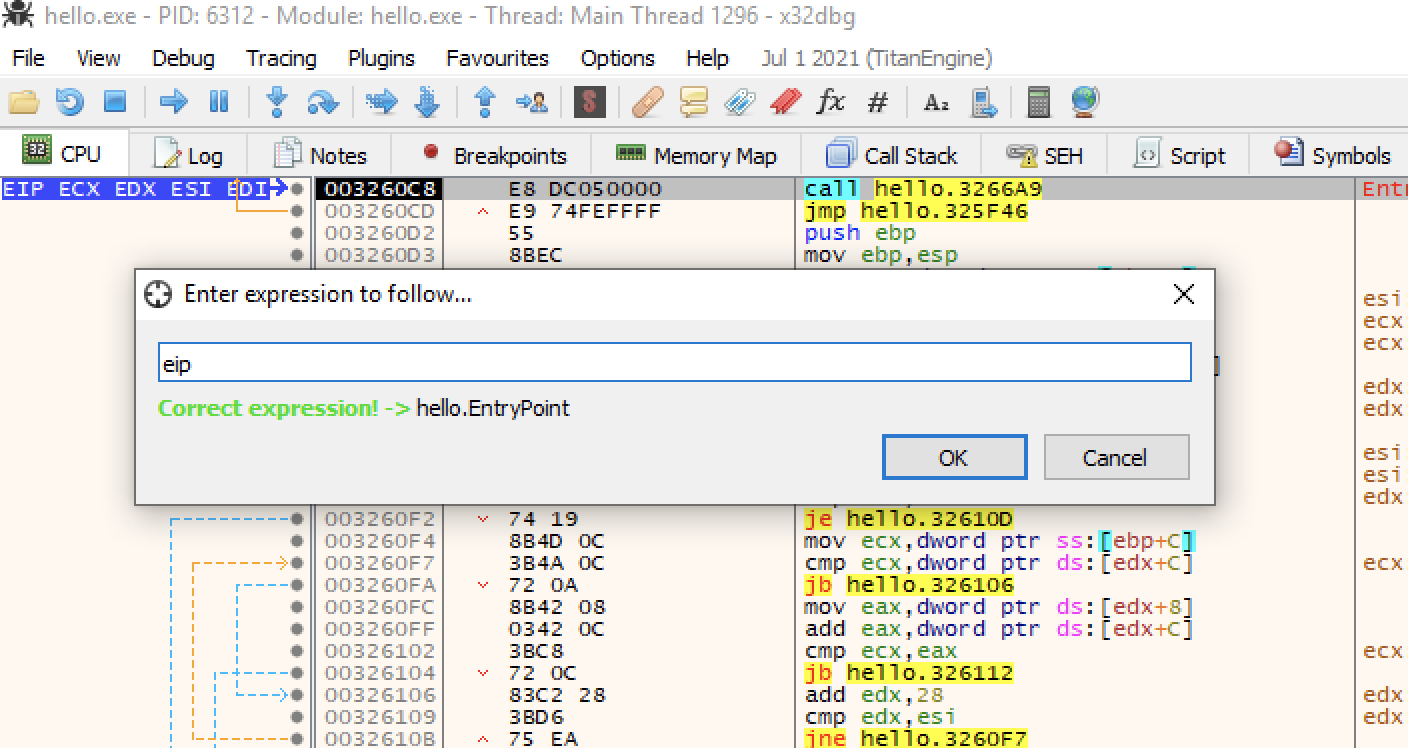
Task: Switch to the Breakpoints tab
Action: pos(493,155)
